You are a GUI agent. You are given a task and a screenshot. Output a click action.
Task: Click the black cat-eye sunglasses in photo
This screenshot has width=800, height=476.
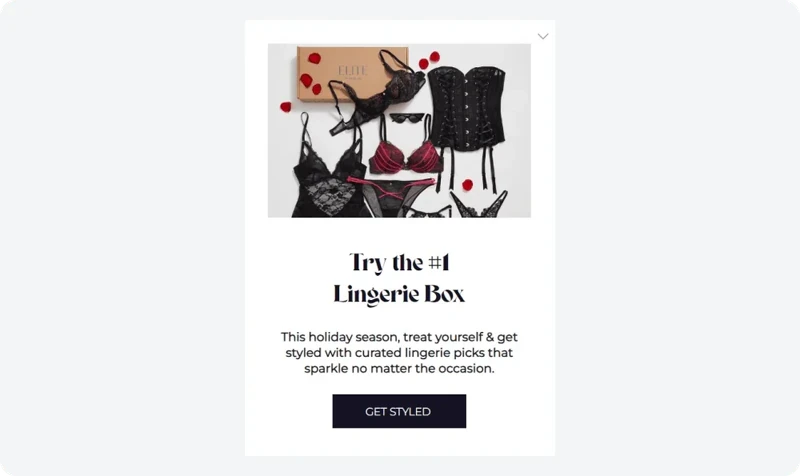[x=407, y=118]
